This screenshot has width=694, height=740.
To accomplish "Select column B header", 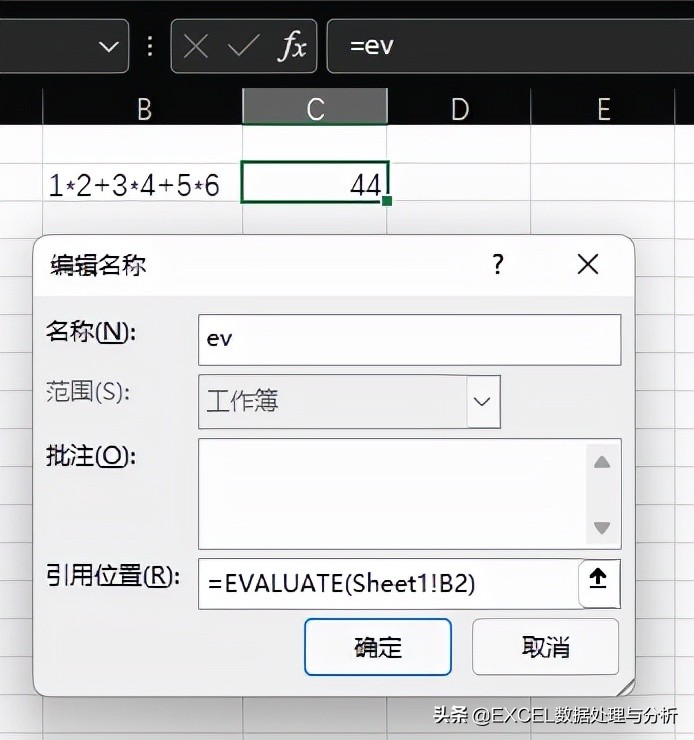I will pyautogui.click(x=143, y=109).
